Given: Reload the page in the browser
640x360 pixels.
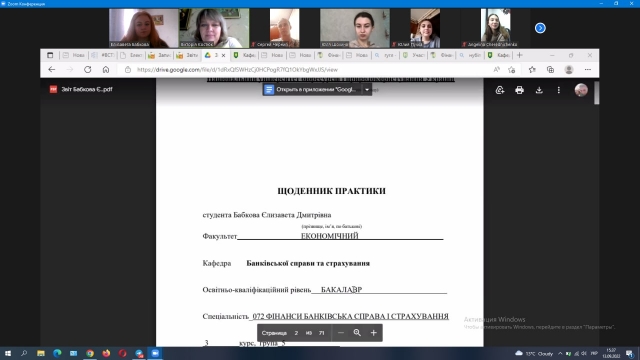Looking at the screenshot, I should point(87,70).
